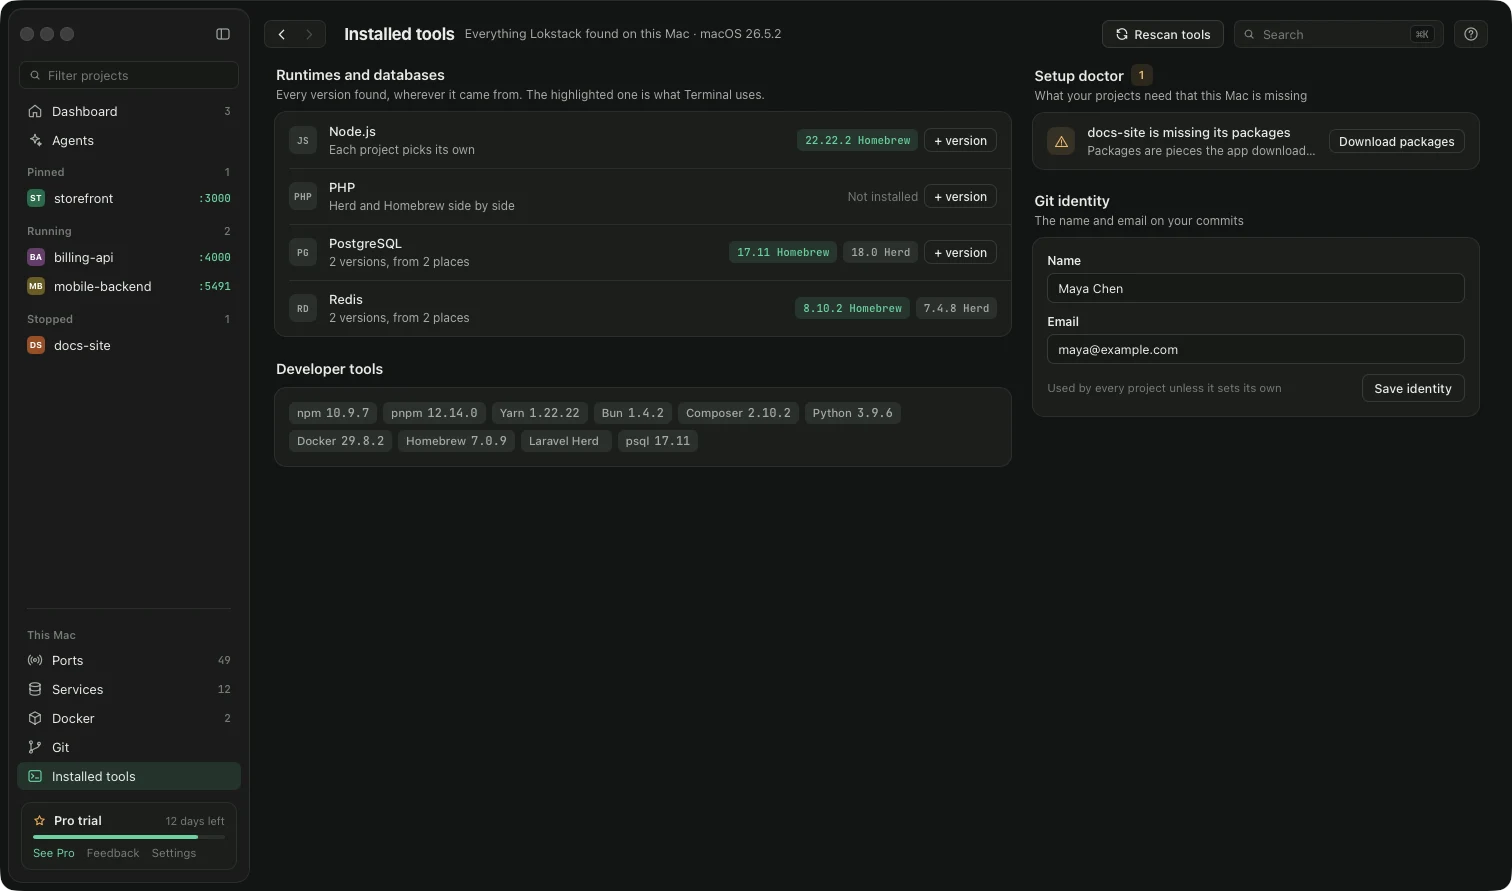The height and width of the screenshot is (891, 1512).
Task: Open the Dashboard view
Action: coord(129,111)
